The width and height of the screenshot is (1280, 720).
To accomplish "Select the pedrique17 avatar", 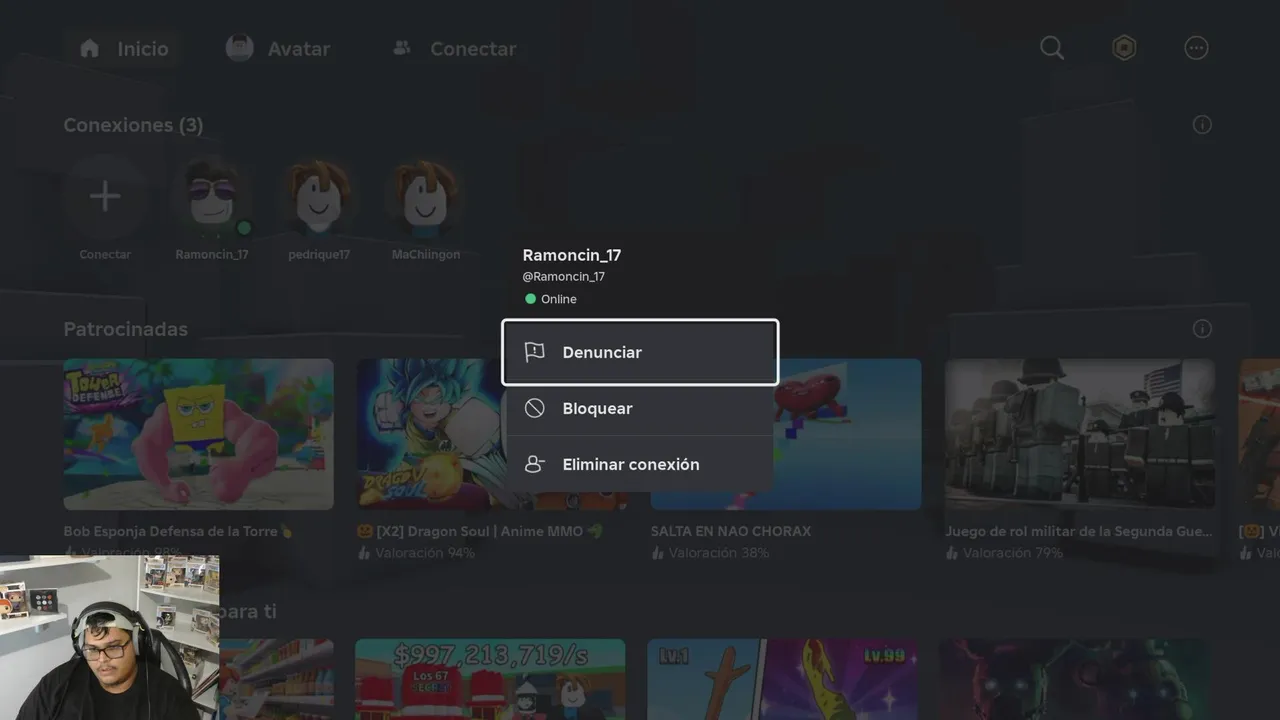I will pyautogui.click(x=319, y=196).
